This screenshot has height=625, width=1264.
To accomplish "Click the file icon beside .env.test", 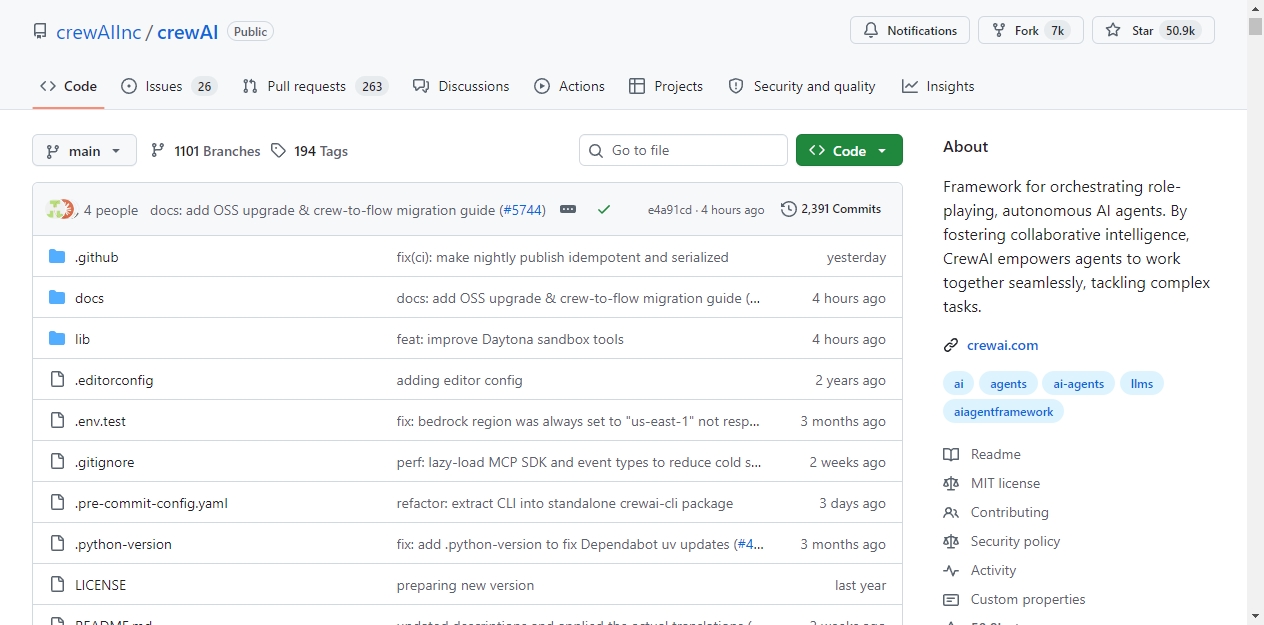I will pos(57,421).
